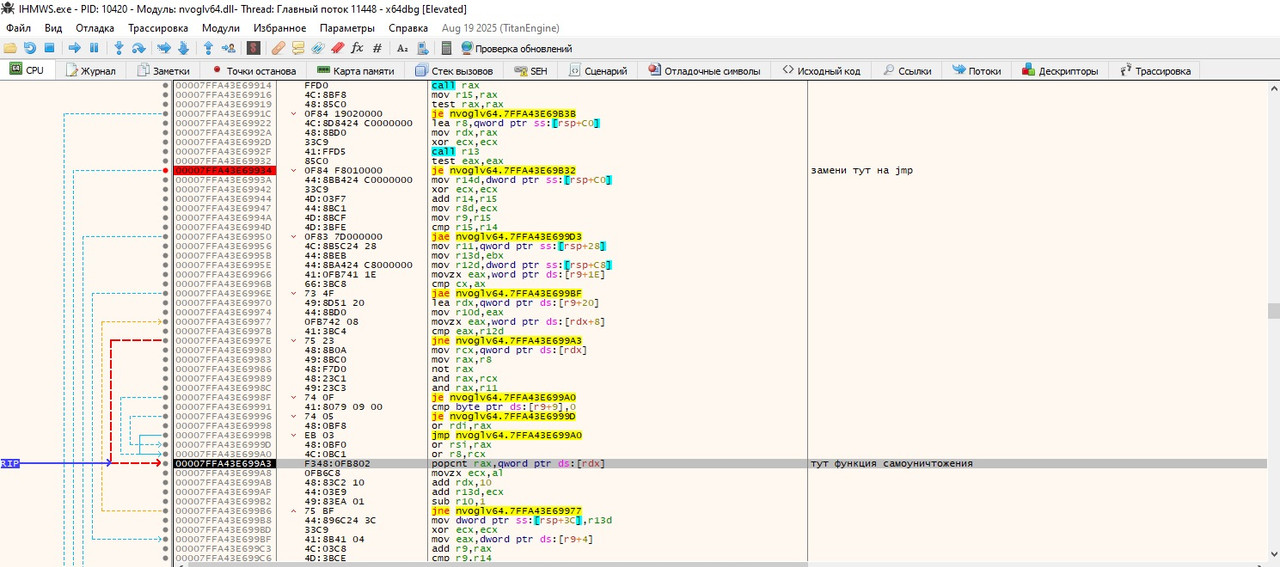Pause execution with the pause icon
The image size is (1280, 567).
(94, 48)
